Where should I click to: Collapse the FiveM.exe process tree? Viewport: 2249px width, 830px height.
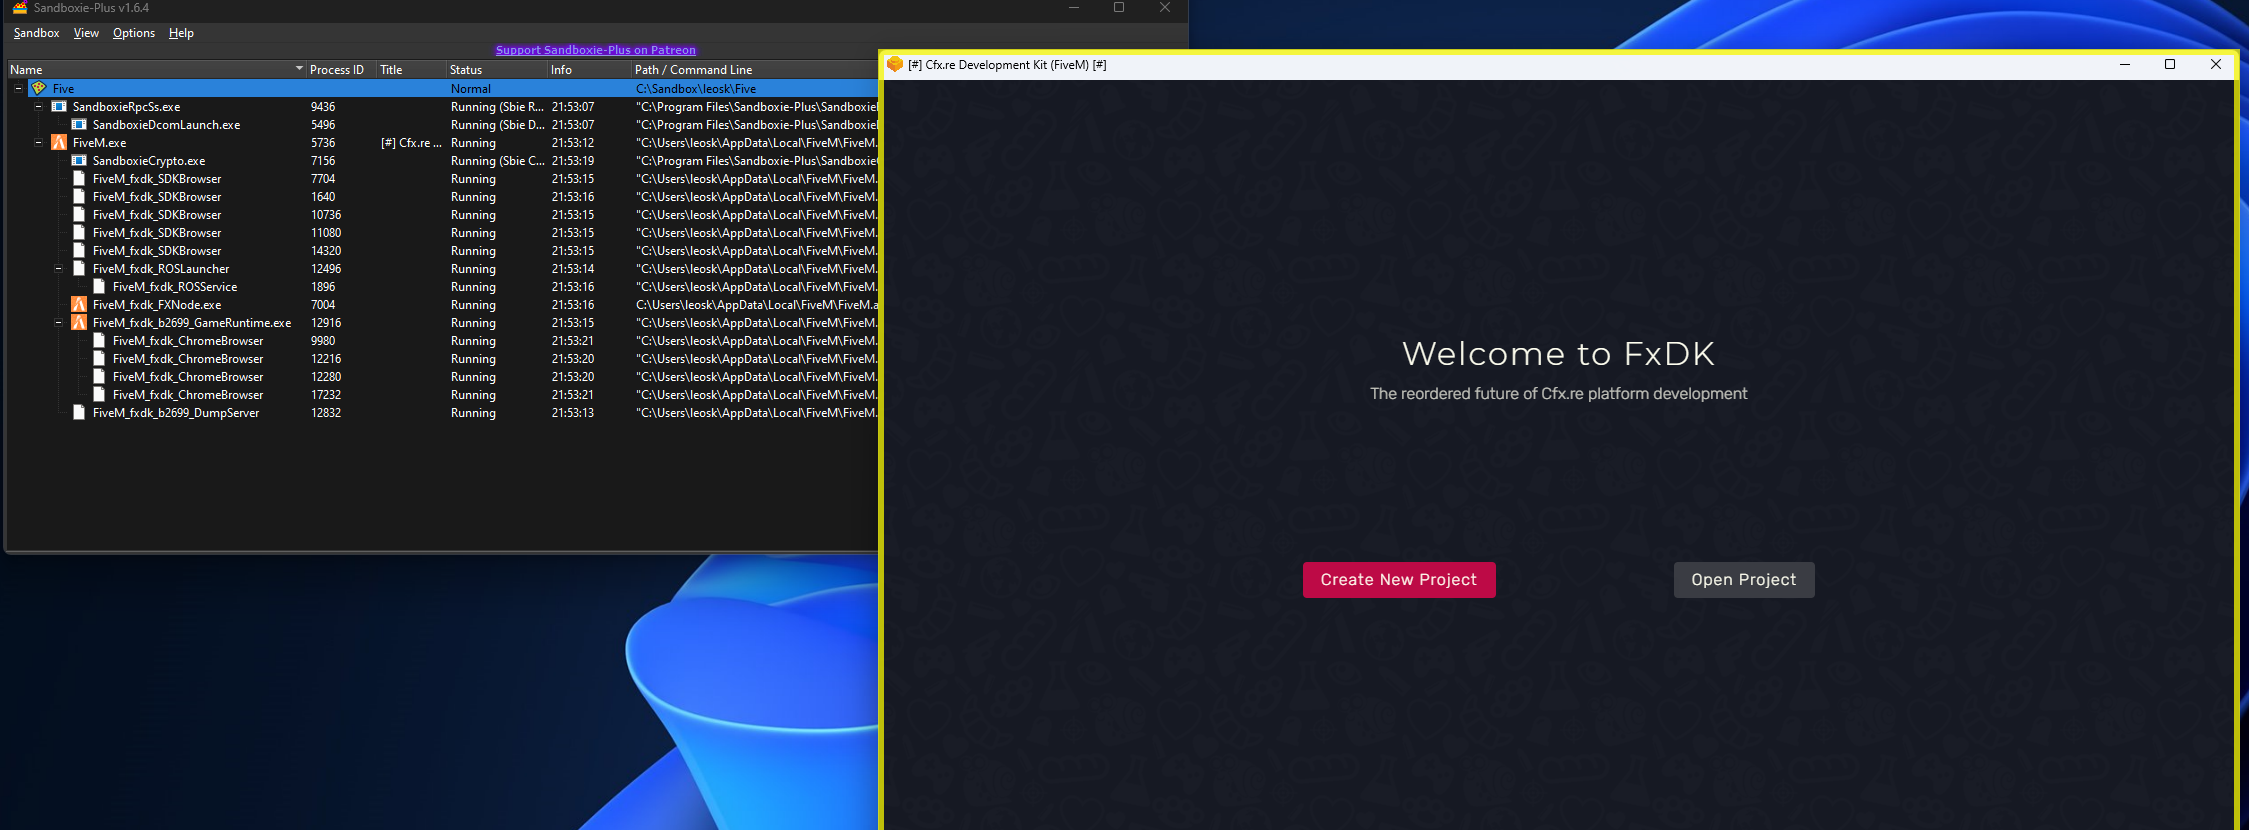38,142
